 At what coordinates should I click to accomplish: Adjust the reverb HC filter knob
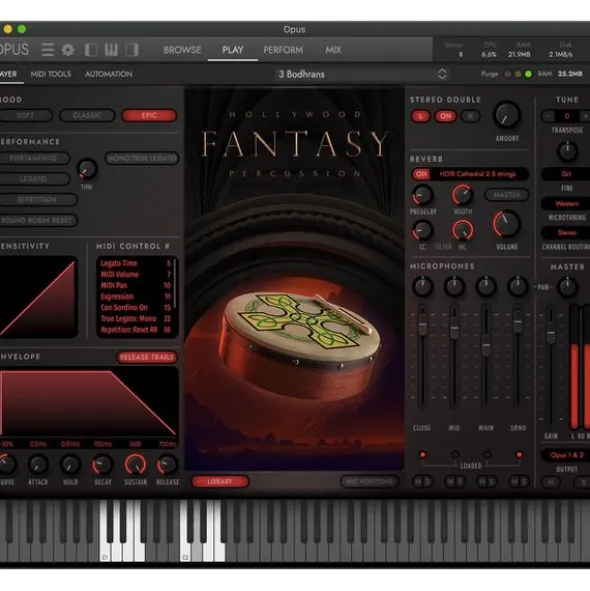(463, 230)
